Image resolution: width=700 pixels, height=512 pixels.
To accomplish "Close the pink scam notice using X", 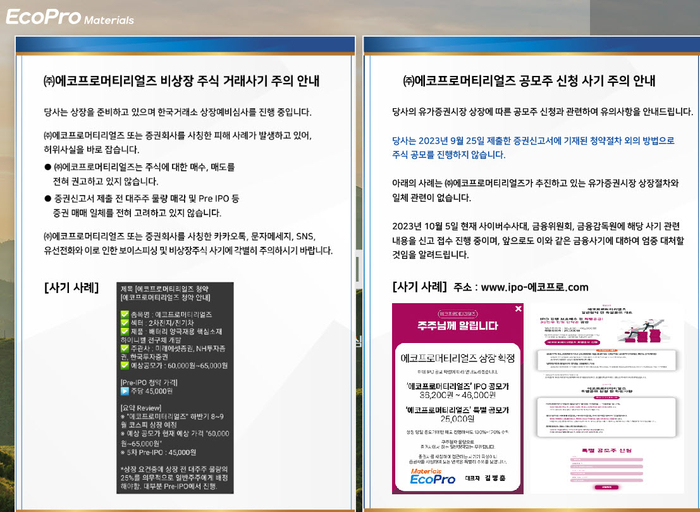I will coord(518,308).
